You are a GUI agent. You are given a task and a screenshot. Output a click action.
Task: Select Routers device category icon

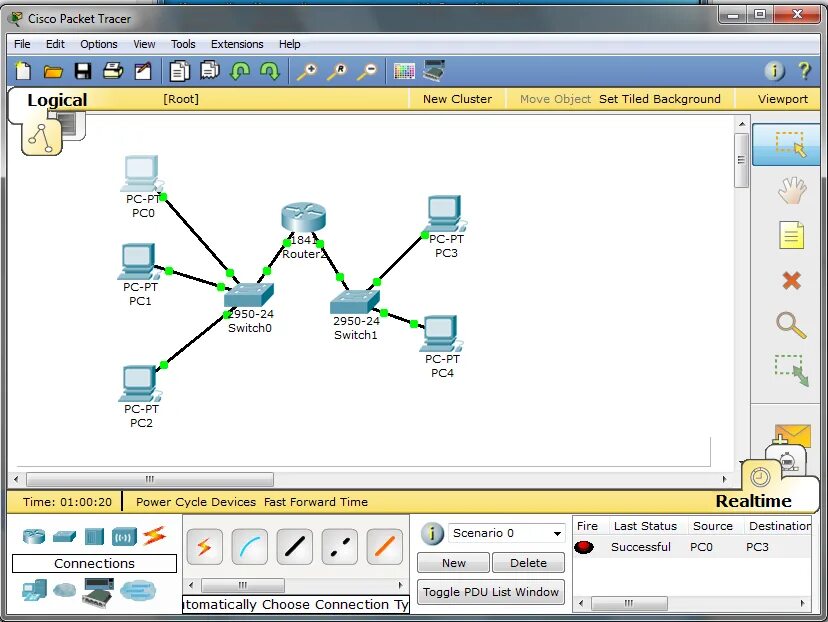point(34,536)
